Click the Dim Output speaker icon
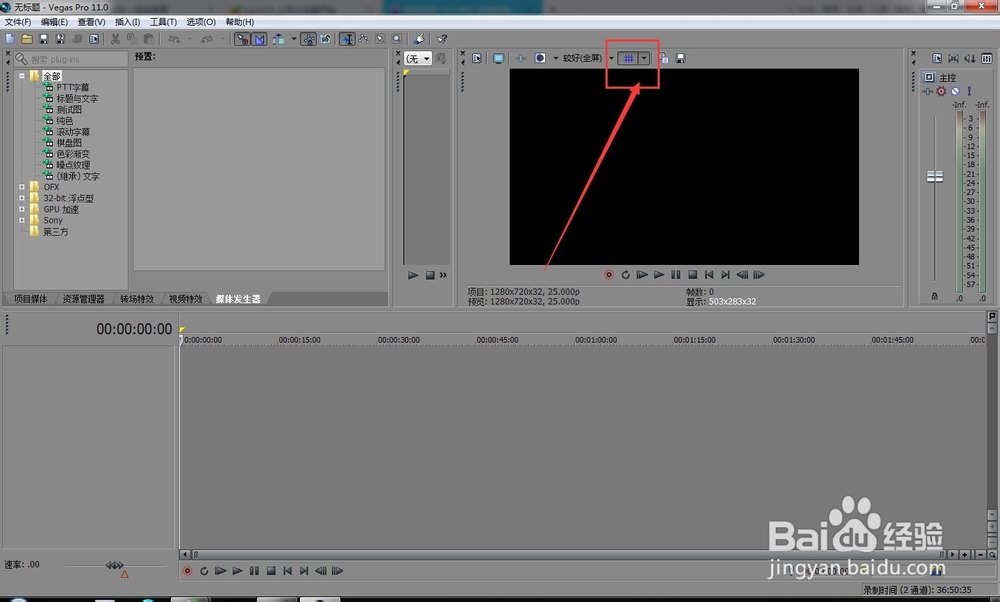 coord(970,58)
